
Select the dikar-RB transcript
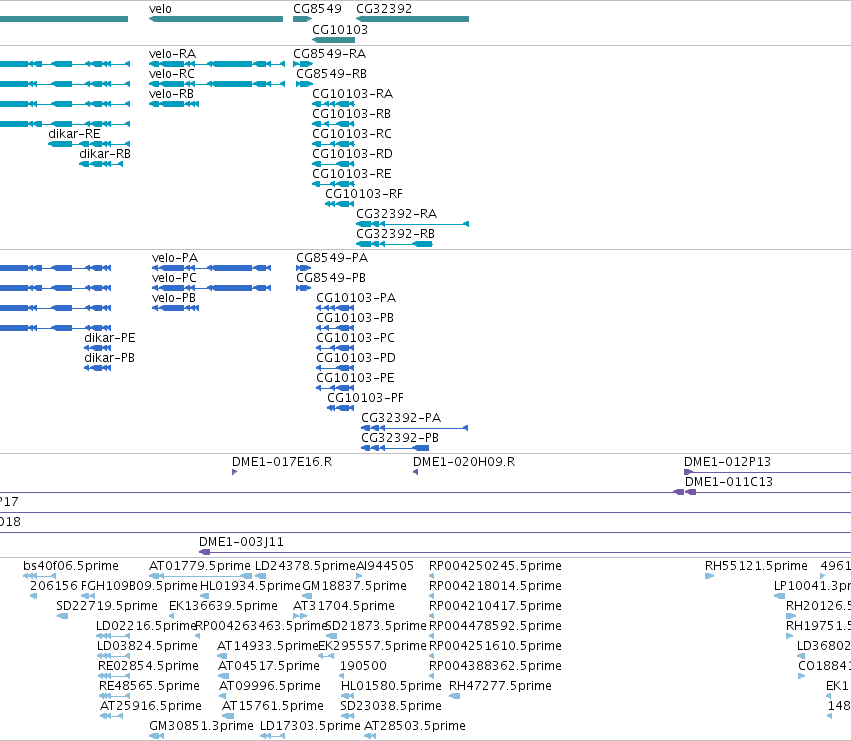[x=101, y=164]
